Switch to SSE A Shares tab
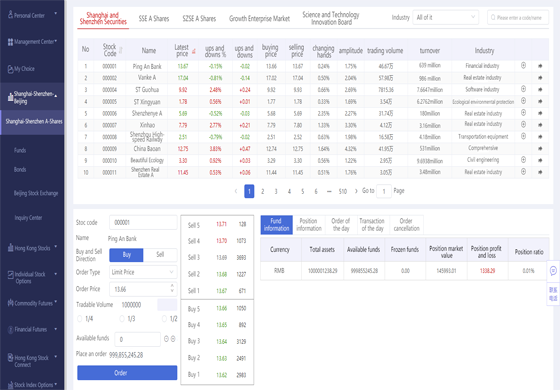The image size is (560, 390). (154, 19)
